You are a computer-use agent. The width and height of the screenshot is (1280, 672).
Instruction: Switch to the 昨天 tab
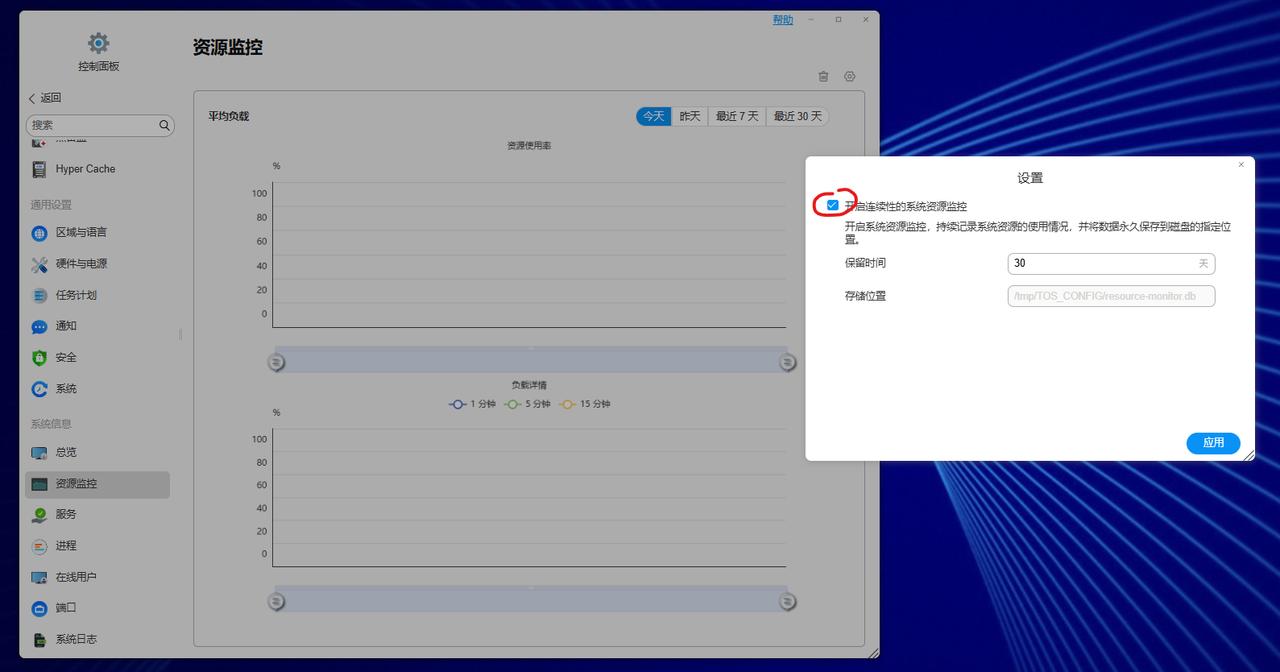pos(690,116)
